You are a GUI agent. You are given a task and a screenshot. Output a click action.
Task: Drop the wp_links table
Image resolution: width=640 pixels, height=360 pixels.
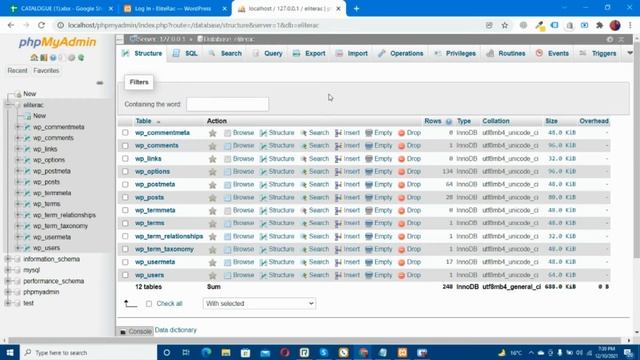(x=409, y=159)
